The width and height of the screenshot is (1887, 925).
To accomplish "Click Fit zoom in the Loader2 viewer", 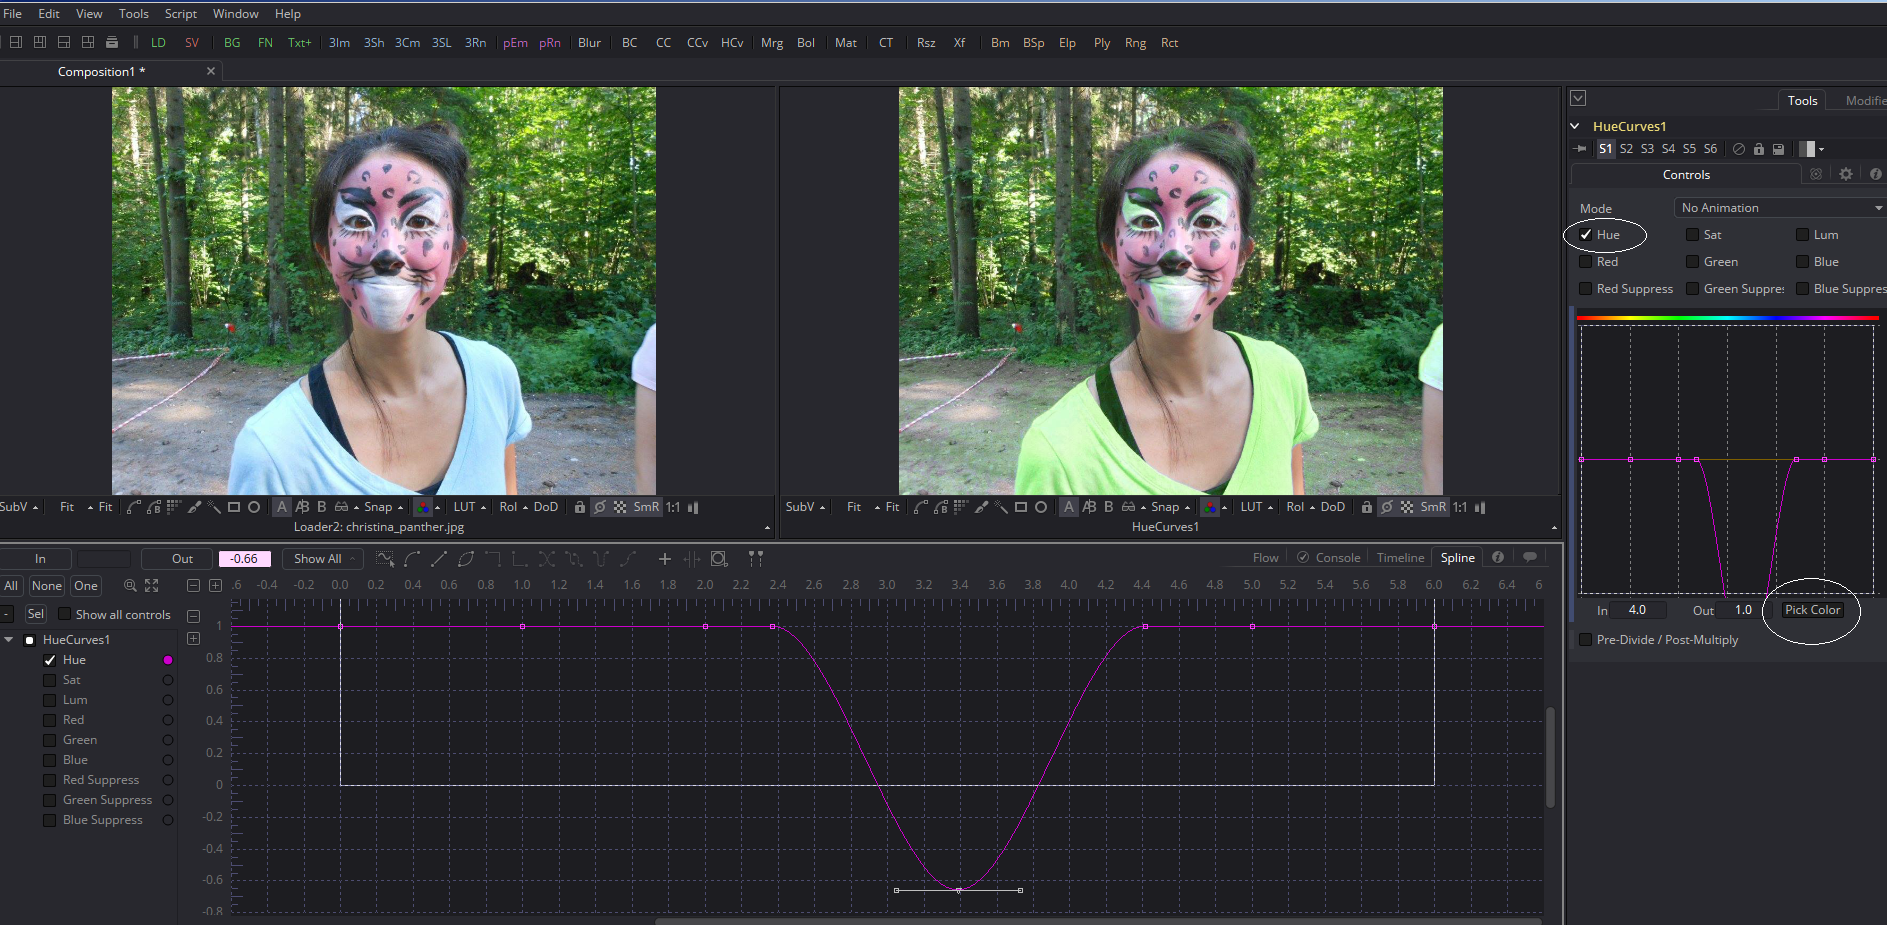I will (x=67, y=507).
